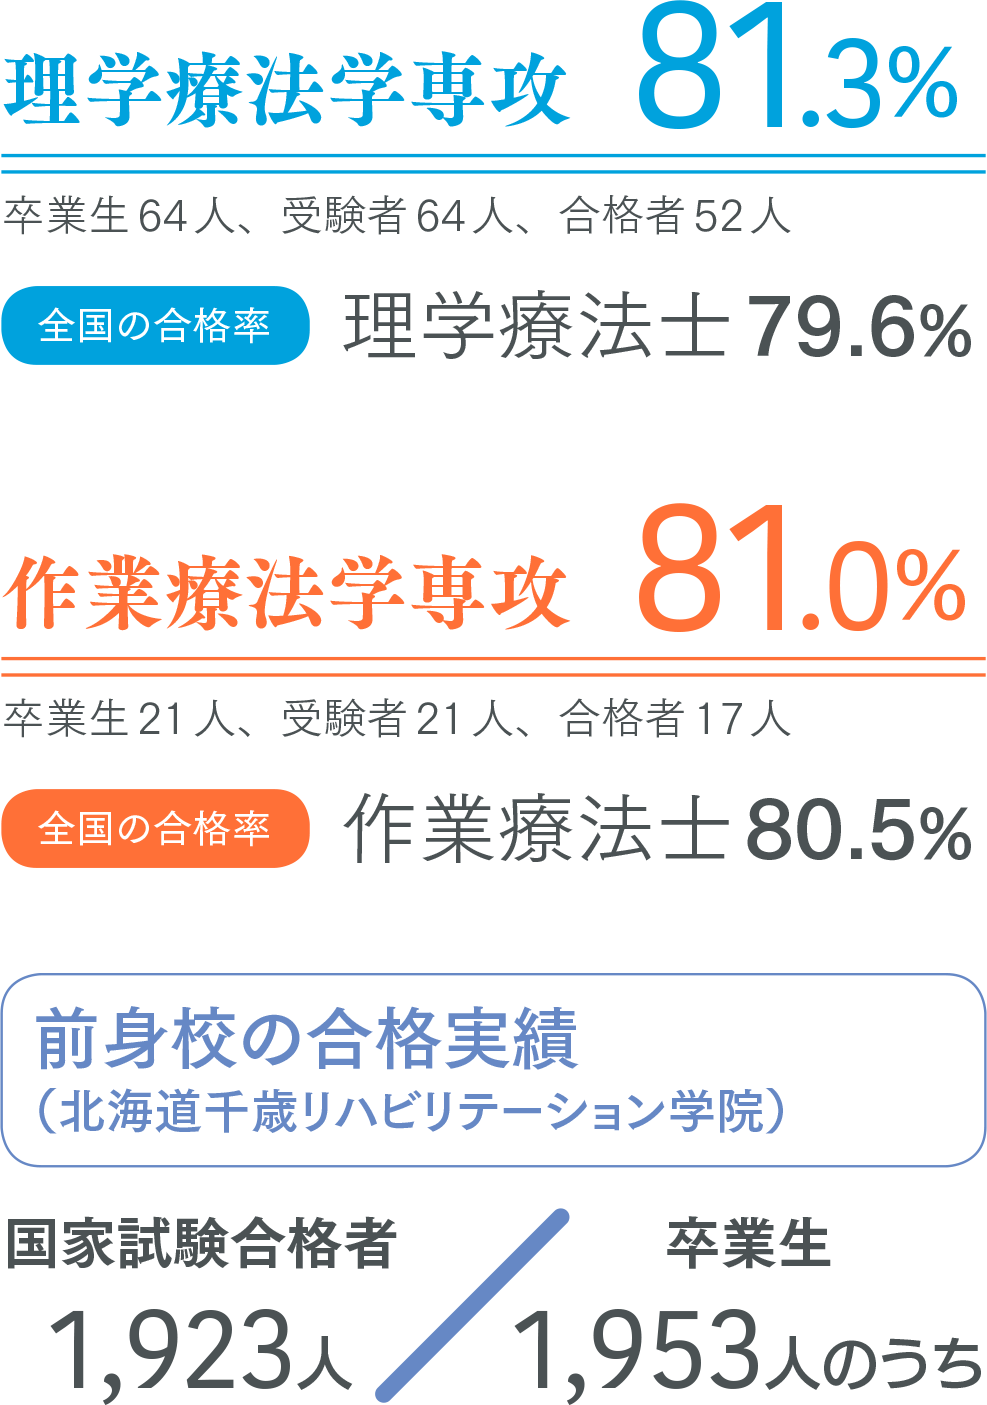Screen dimensions: 987x1405
Task: Select the 理学療法学専攻 heading
Action: 286,89
